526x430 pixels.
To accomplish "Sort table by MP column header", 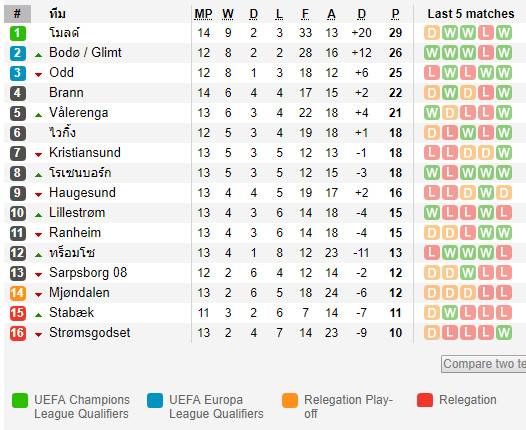I will click(203, 14).
